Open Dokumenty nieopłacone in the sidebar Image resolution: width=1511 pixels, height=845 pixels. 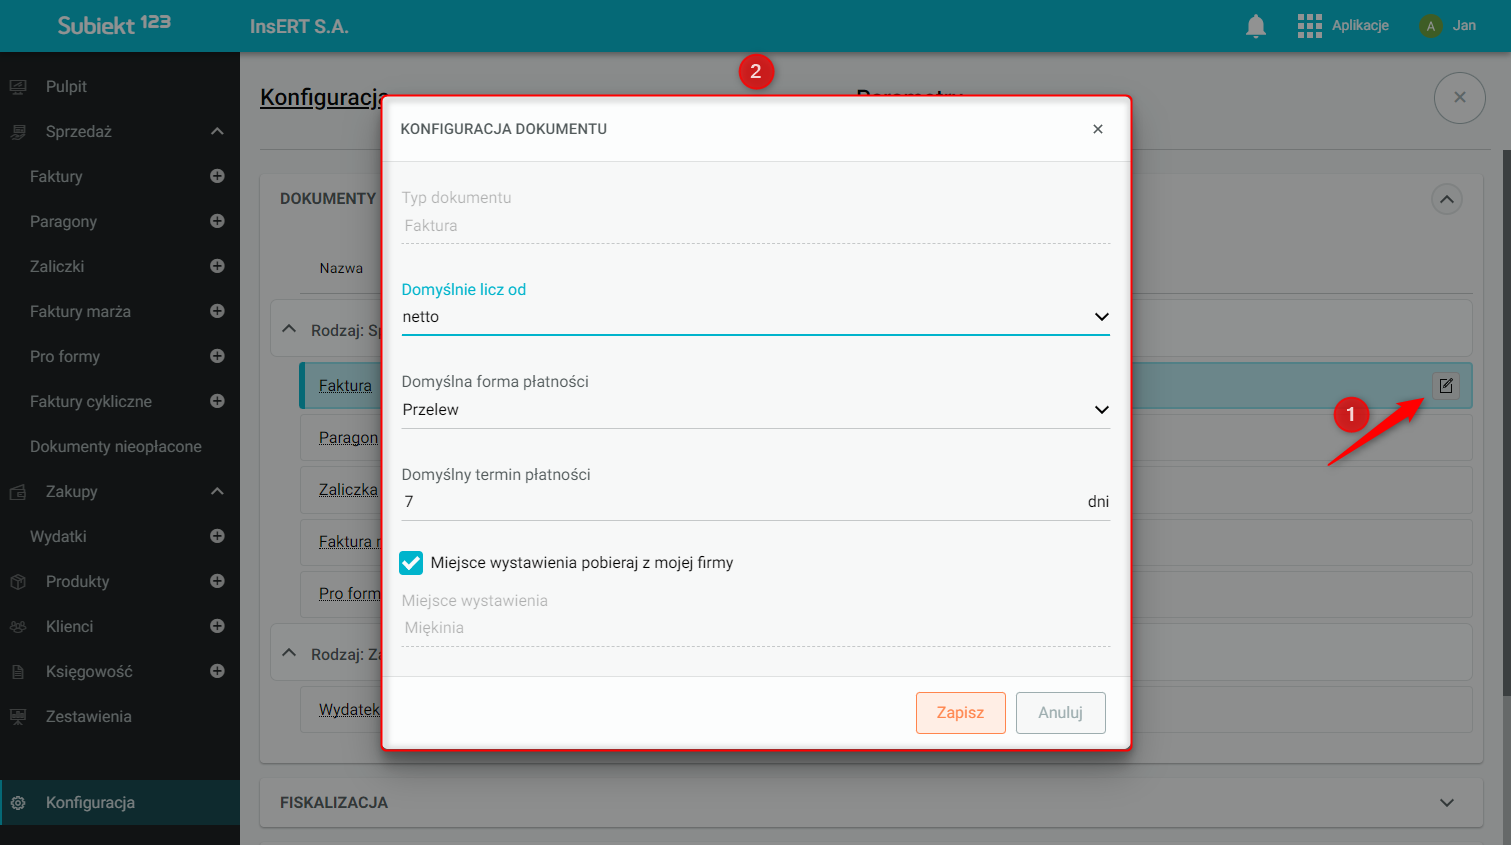[116, 447]
